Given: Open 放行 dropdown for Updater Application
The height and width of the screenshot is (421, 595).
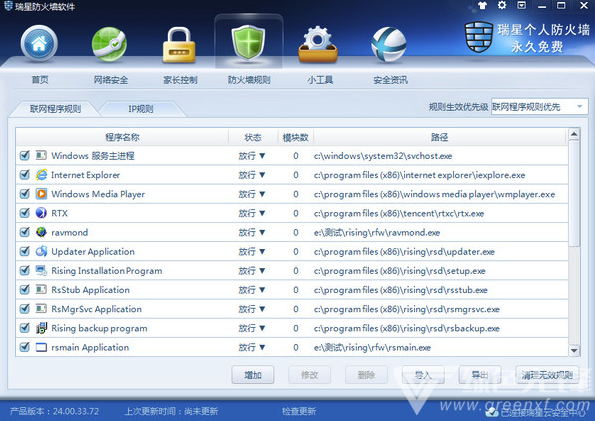Looking at the screenshot, I should click(252, 251).
